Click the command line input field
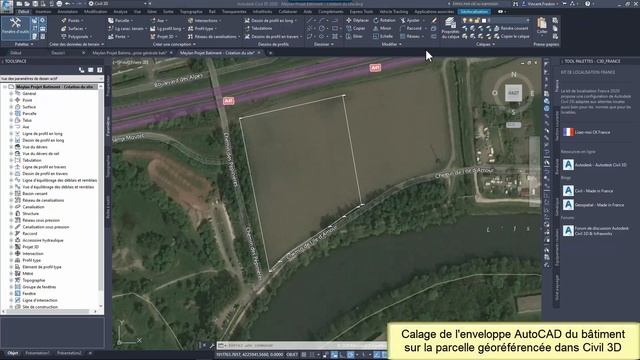Viewport: 640px width, 360px height. (x=302, y=346)
